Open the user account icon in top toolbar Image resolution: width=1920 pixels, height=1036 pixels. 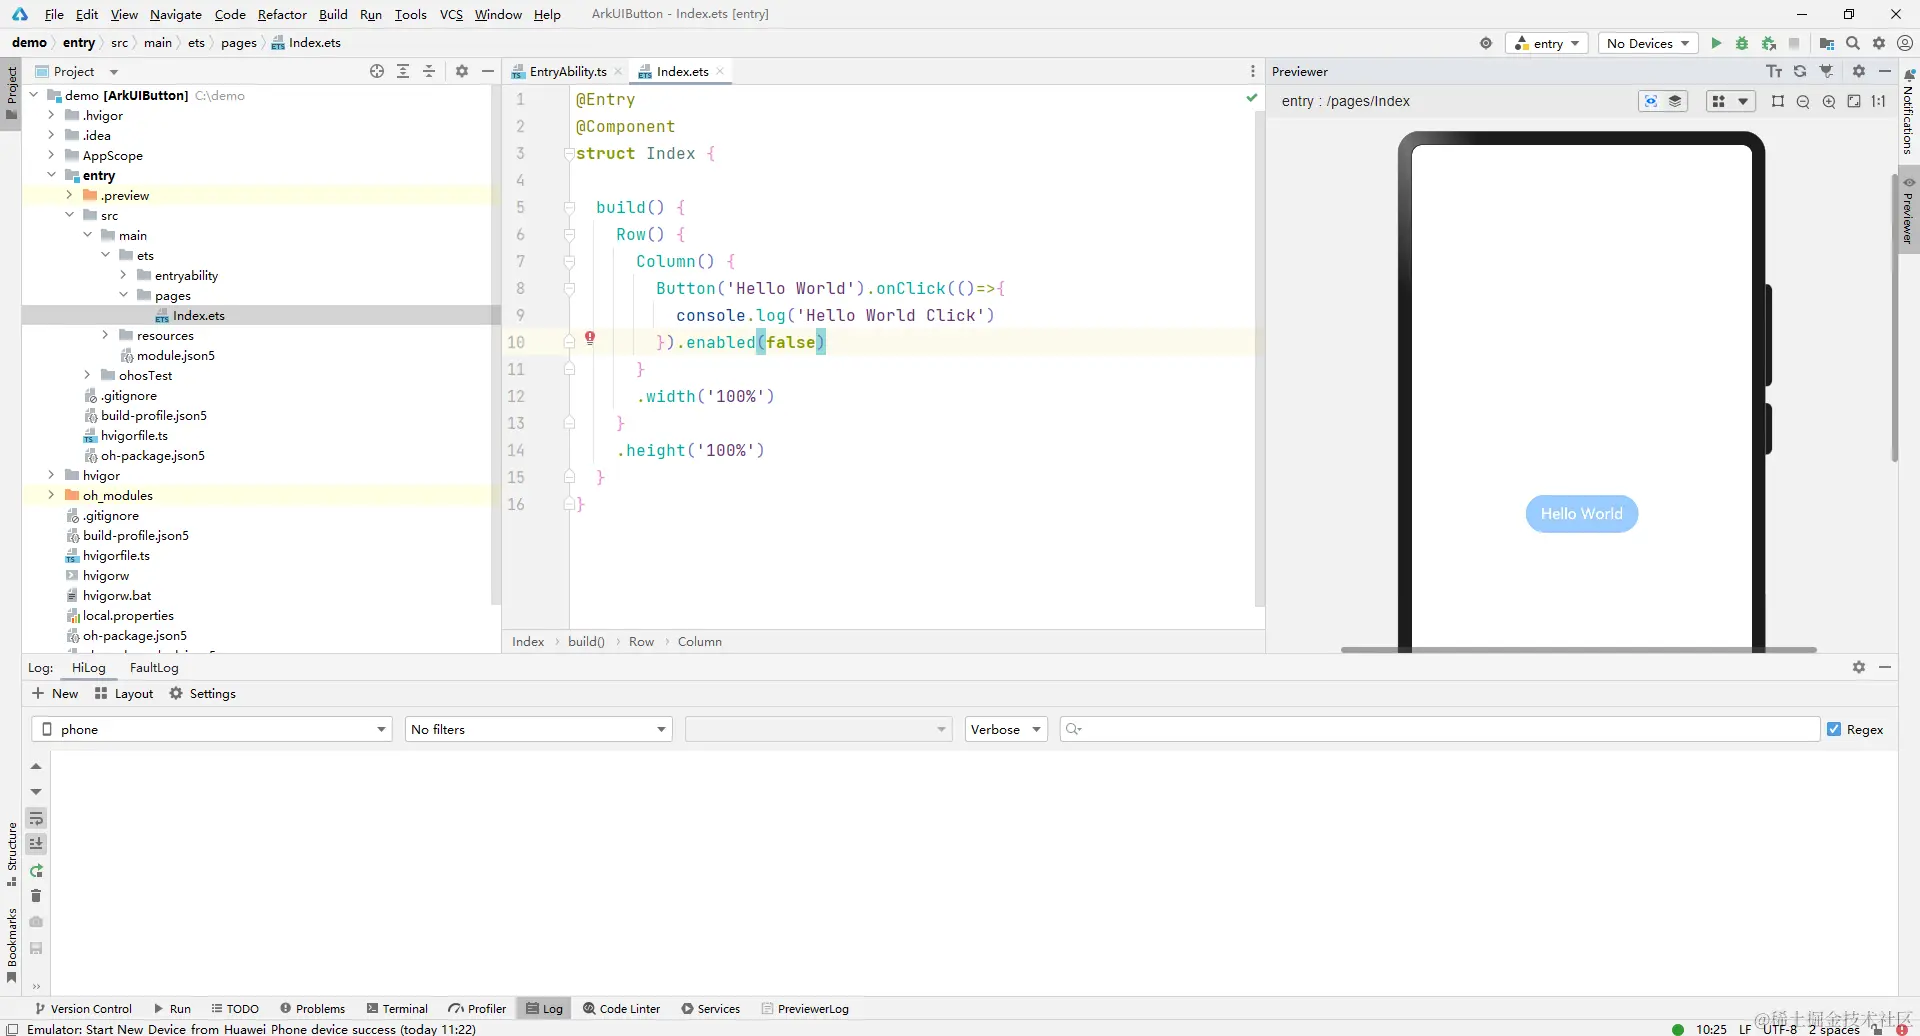point(1905,43)
